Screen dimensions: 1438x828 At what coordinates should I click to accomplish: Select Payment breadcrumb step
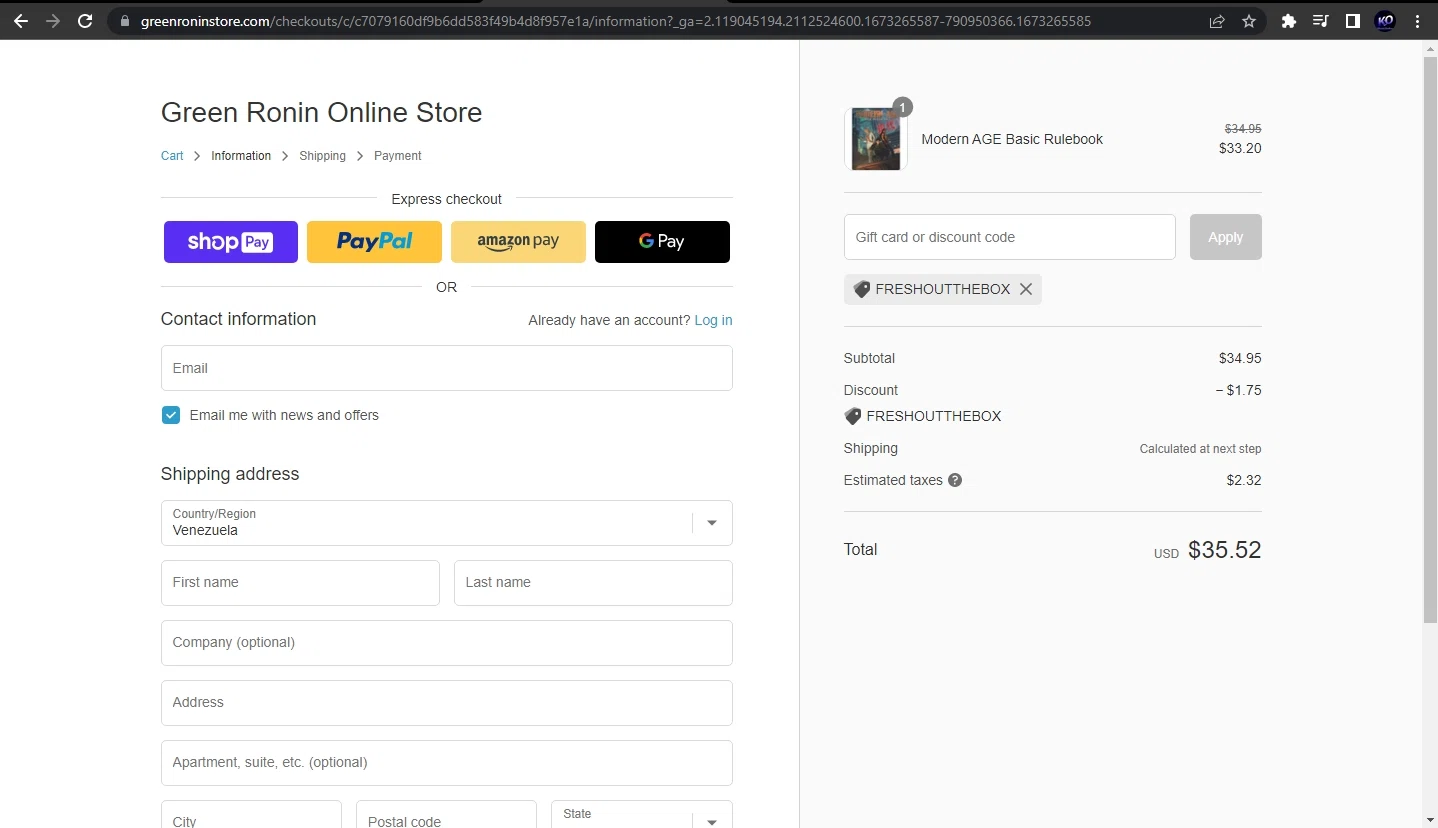(x=398, y=156)
